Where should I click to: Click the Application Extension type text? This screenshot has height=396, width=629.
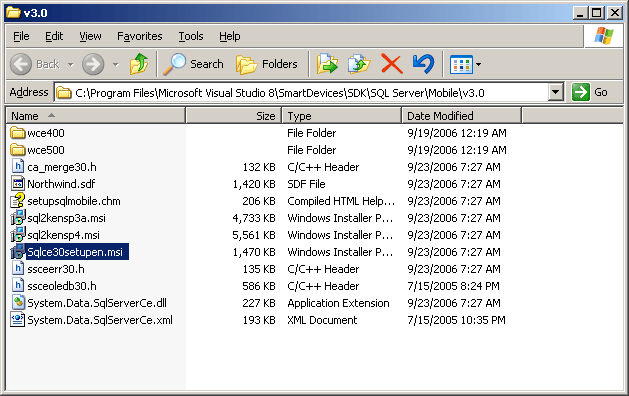coord(338,303)
